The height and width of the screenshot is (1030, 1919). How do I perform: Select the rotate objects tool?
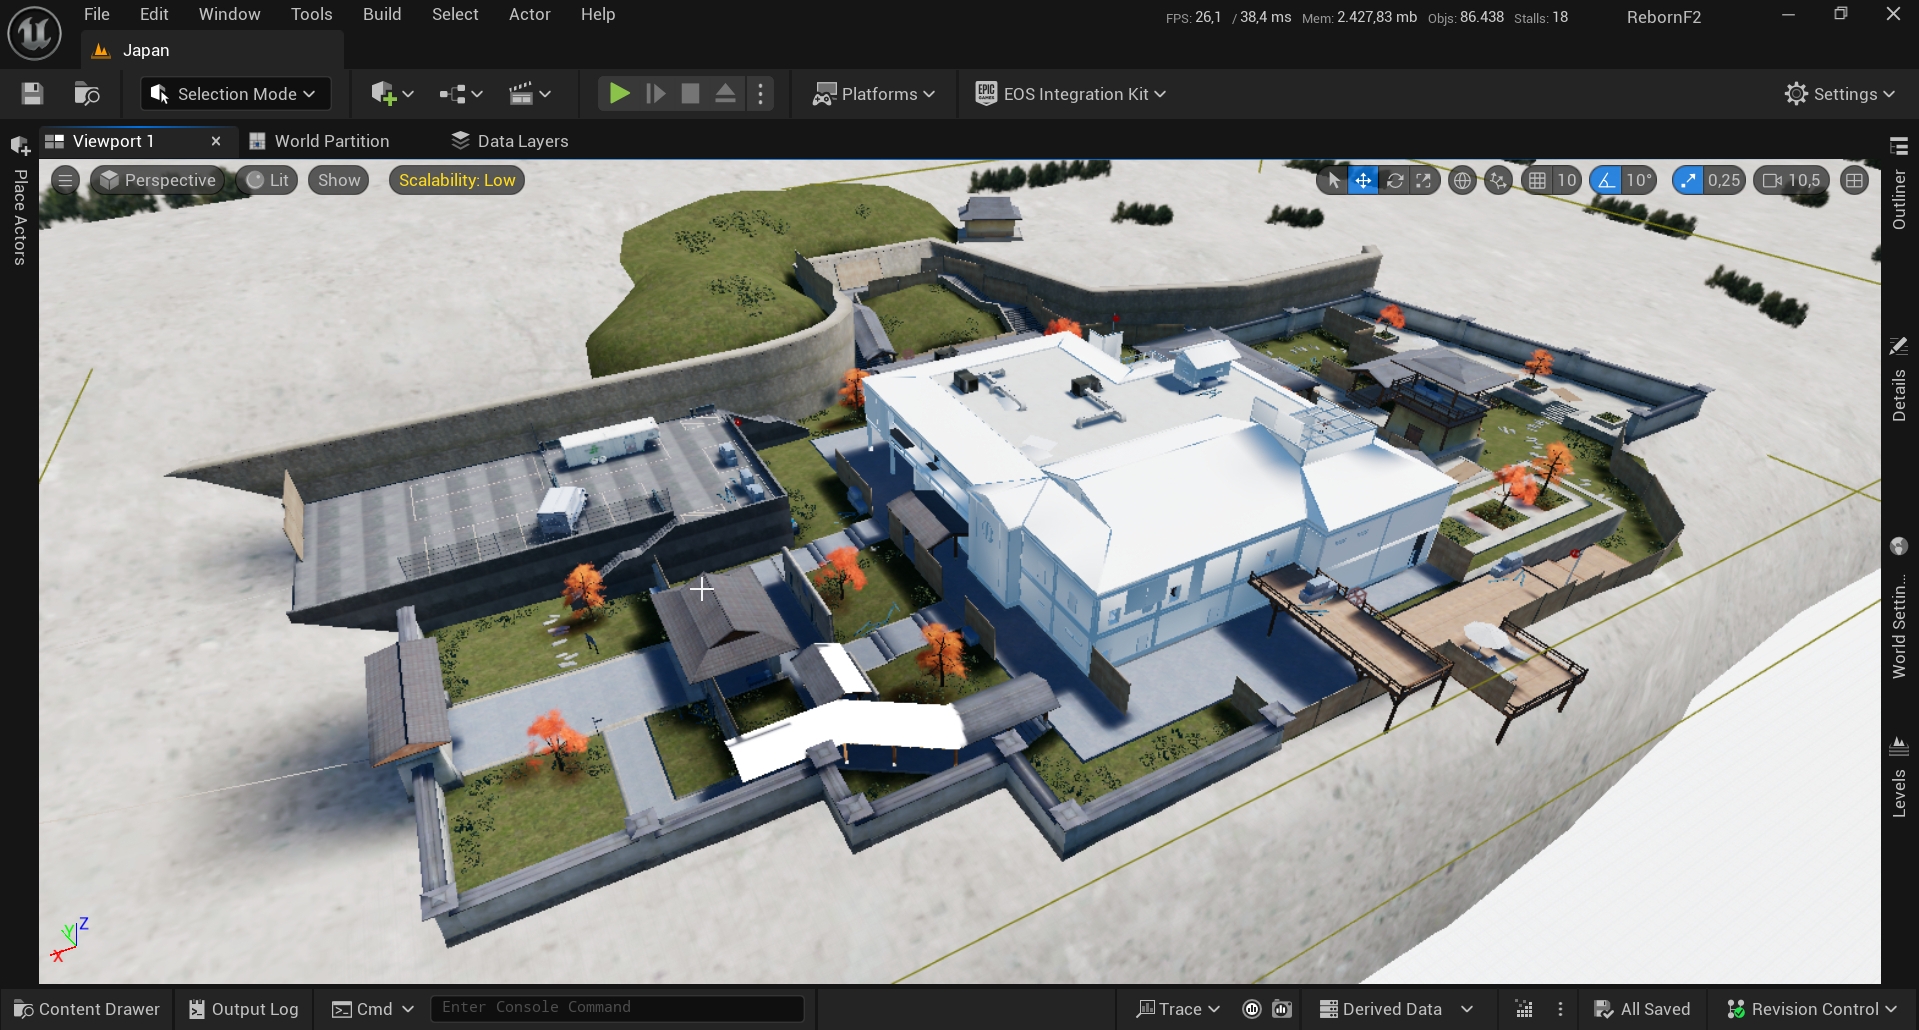pyautogui.click(x=1394, y=181)
